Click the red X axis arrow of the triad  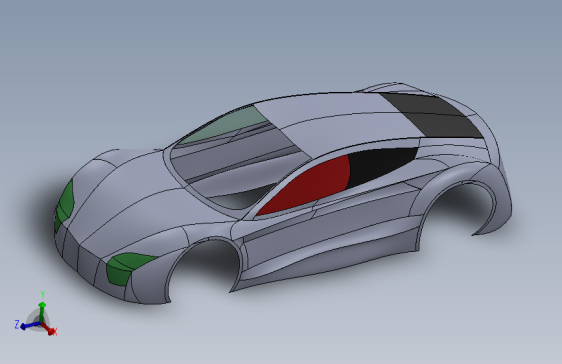48,328
